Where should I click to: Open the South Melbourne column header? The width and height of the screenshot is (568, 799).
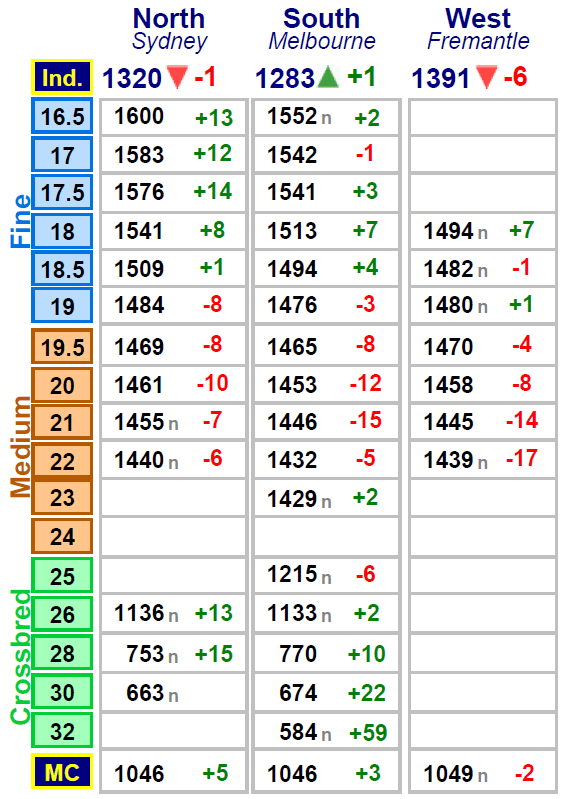321,29
